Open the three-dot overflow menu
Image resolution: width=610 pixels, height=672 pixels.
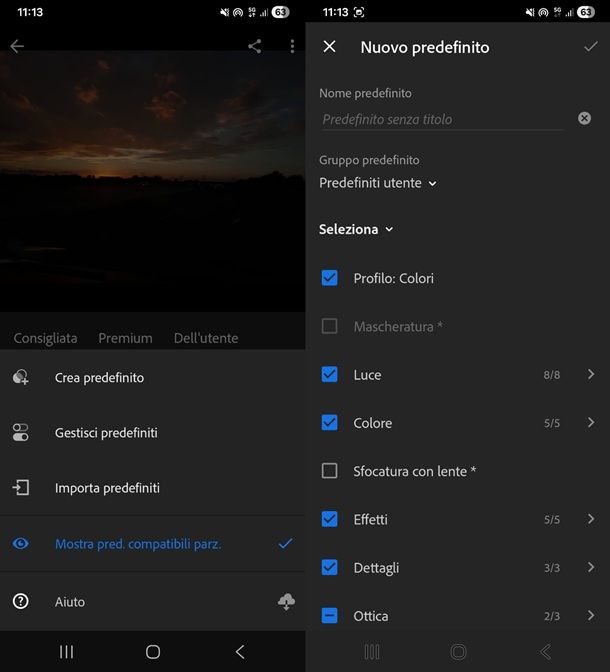[292, 46]
